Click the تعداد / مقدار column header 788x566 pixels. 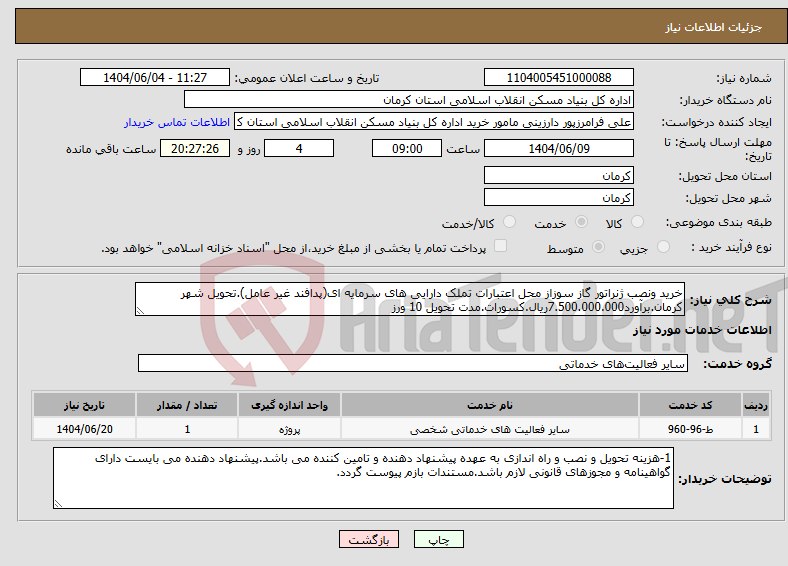point(187,405)
